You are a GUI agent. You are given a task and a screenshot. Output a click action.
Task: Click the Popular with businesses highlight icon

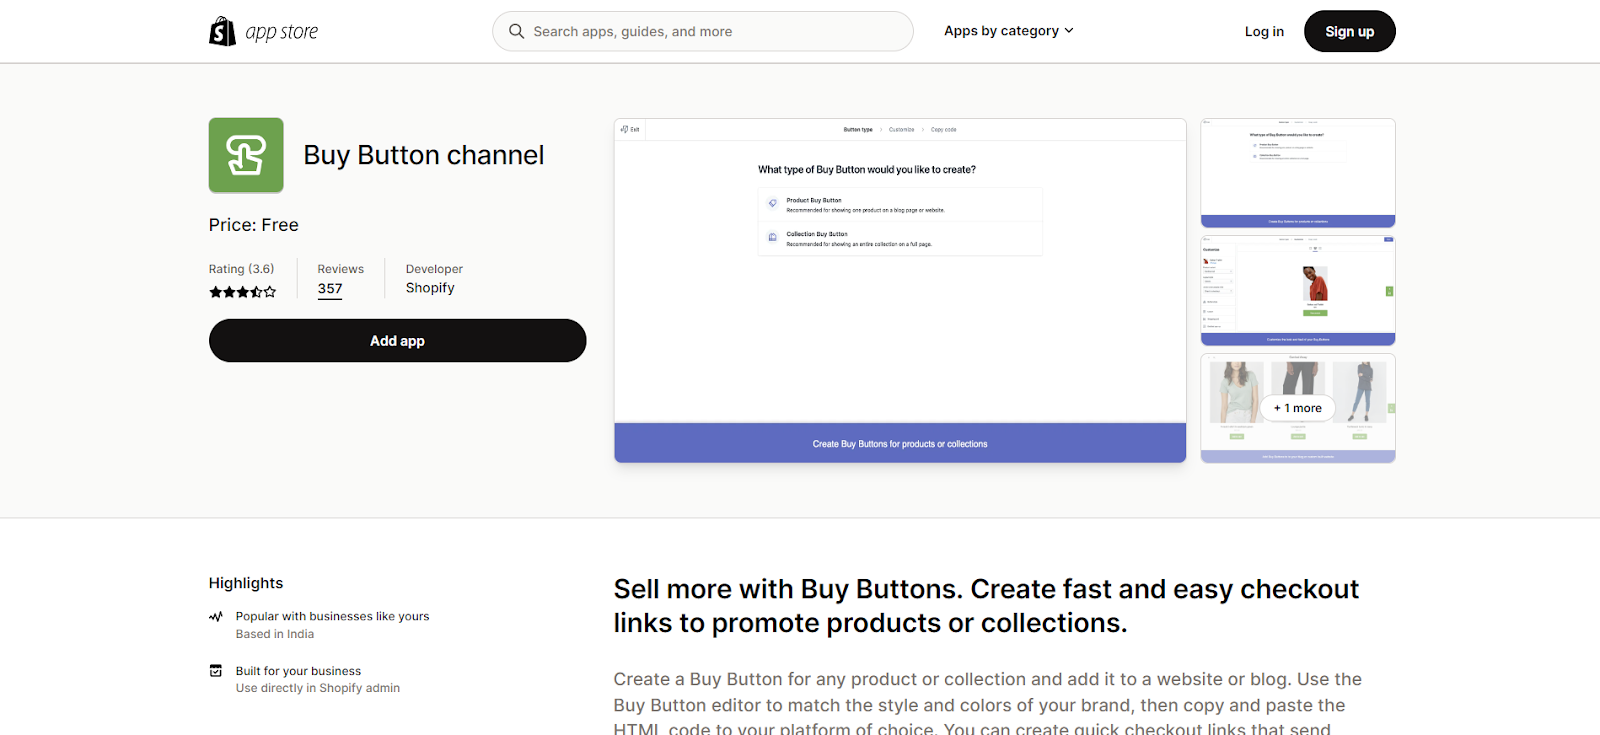(216, 617)
